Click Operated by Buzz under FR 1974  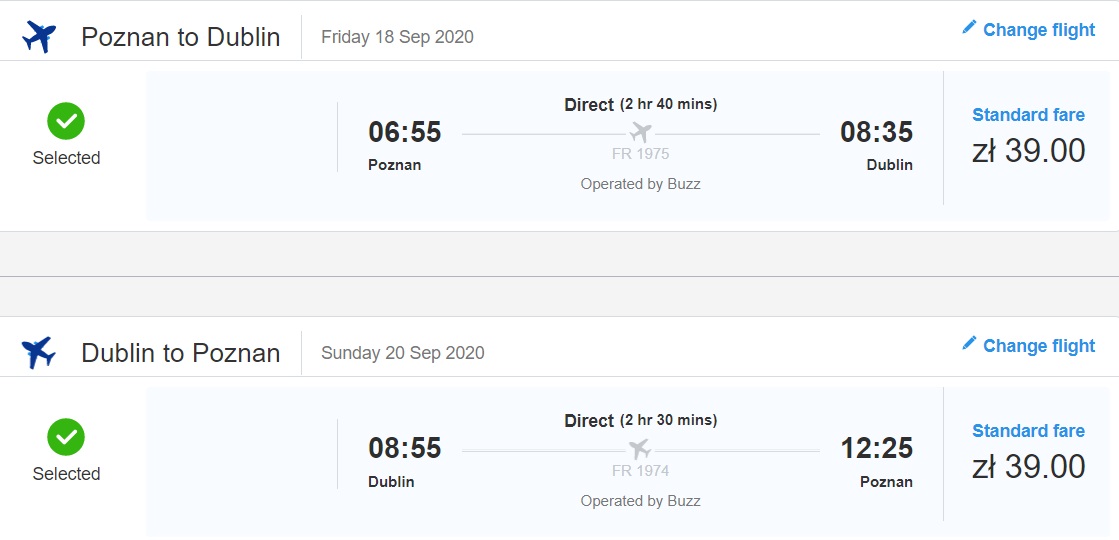click(x=640, y=501)
